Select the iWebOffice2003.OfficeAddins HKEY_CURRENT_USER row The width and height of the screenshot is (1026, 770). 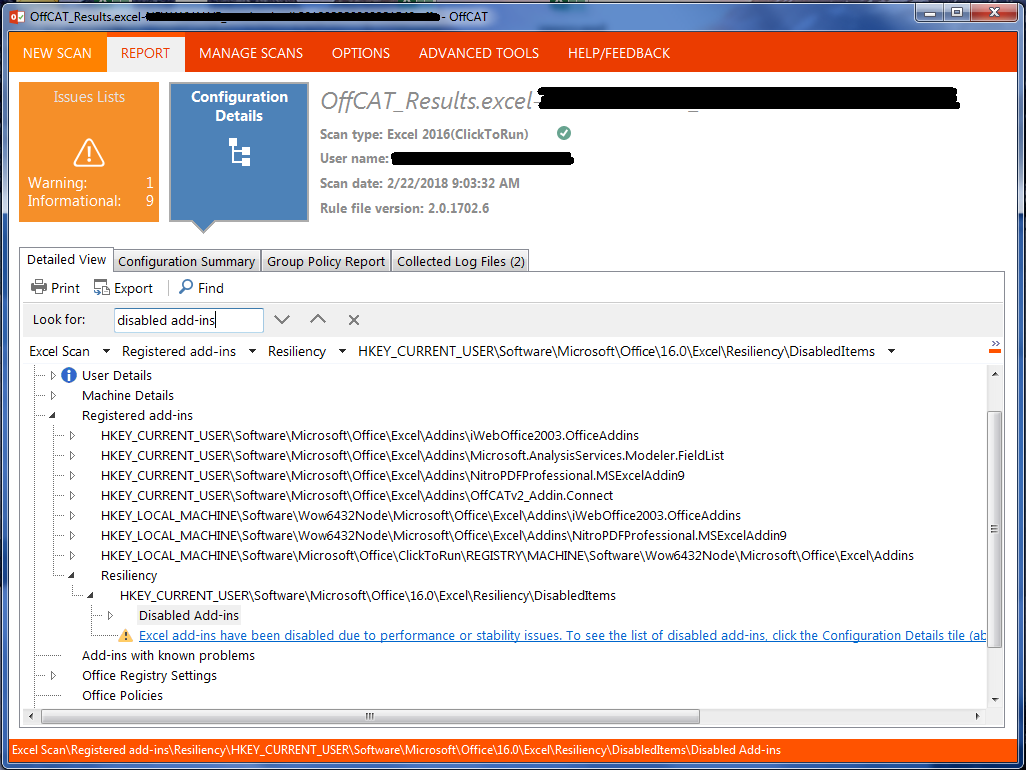[x=370, y=436]
